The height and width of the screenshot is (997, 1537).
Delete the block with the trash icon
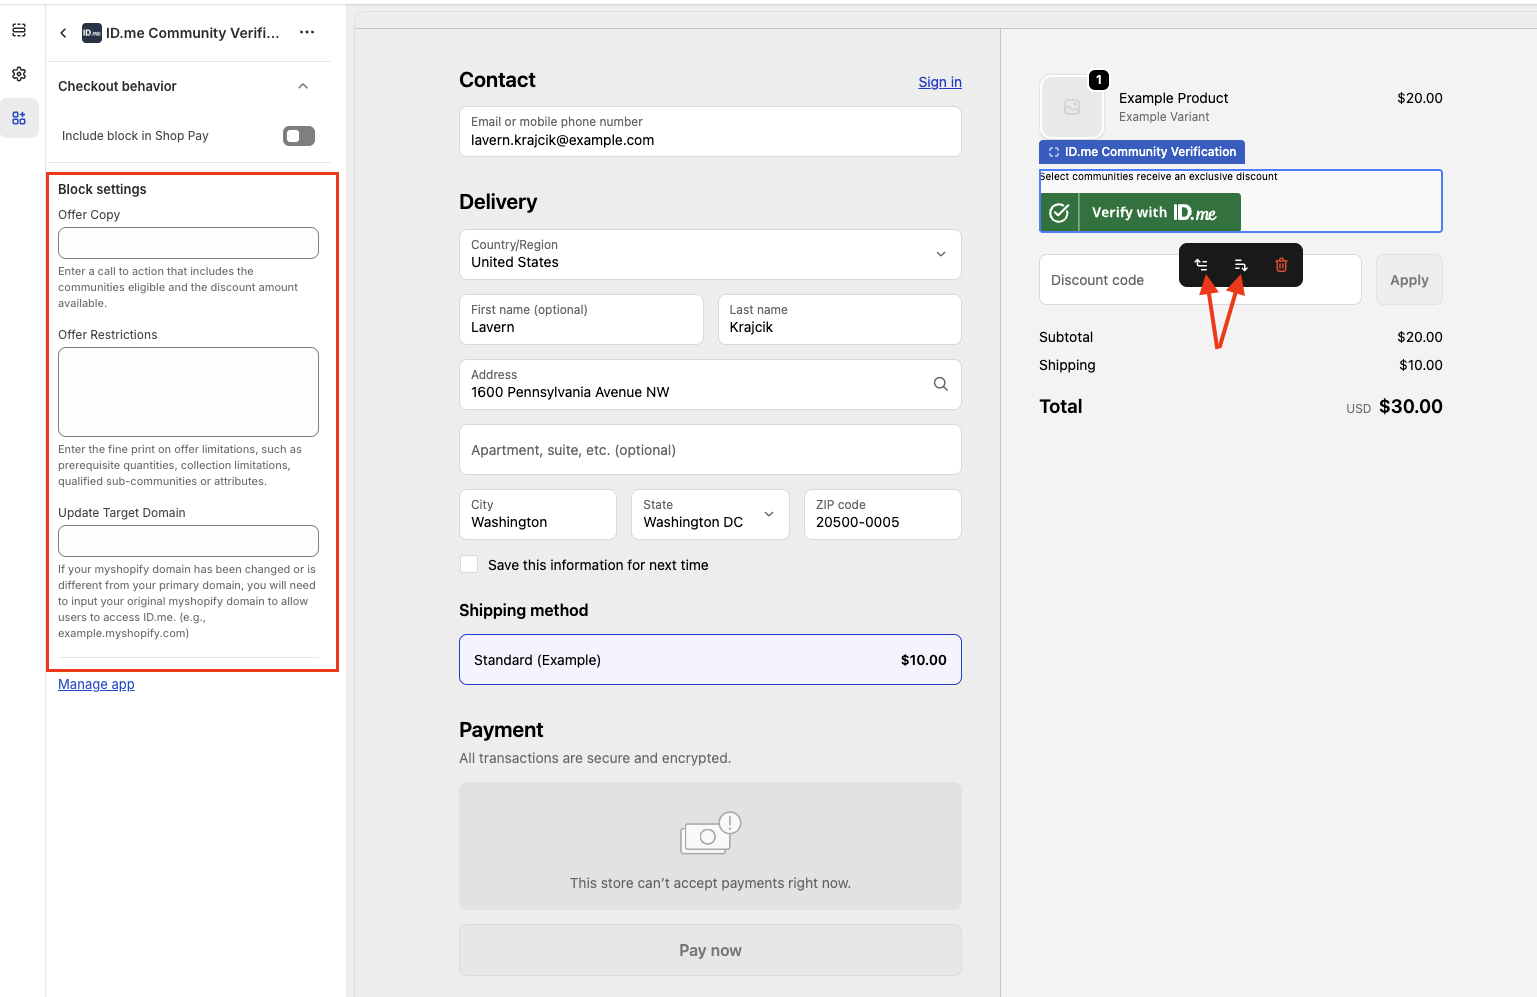pyautogui.click(x=1281, y=264)
